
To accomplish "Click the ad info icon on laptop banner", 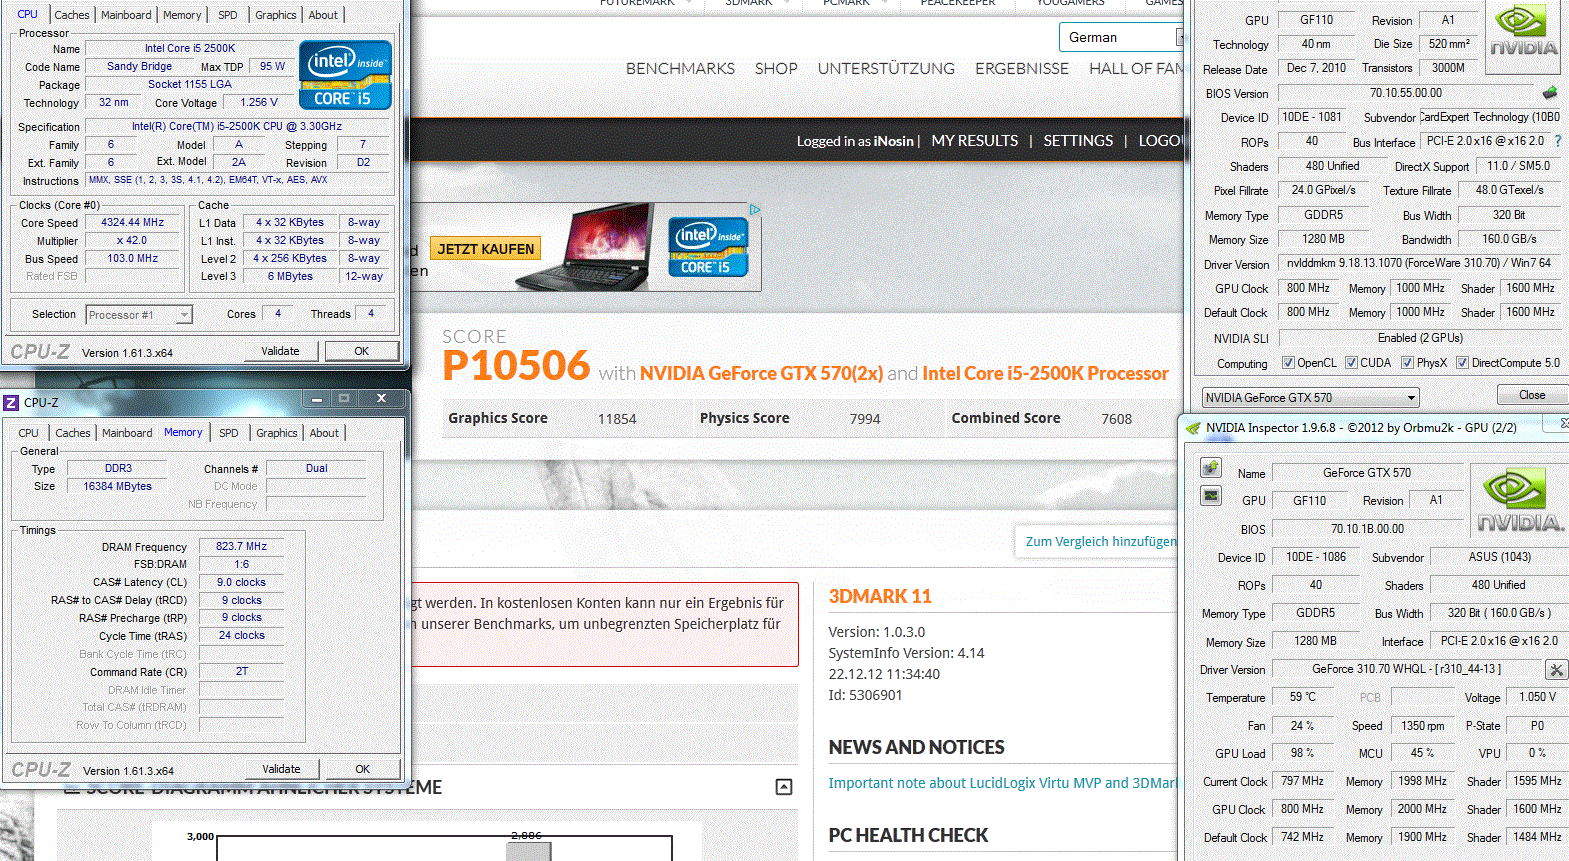I will click(x=755, y=210).
